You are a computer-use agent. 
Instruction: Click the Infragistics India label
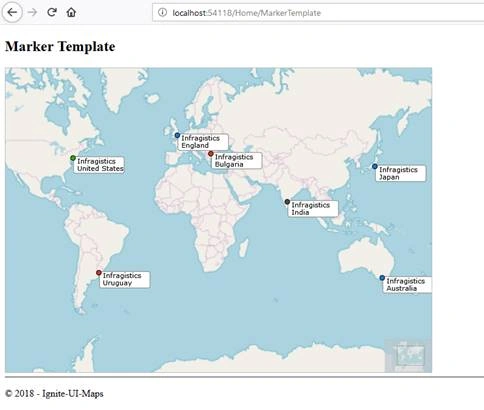pos(313,209)
